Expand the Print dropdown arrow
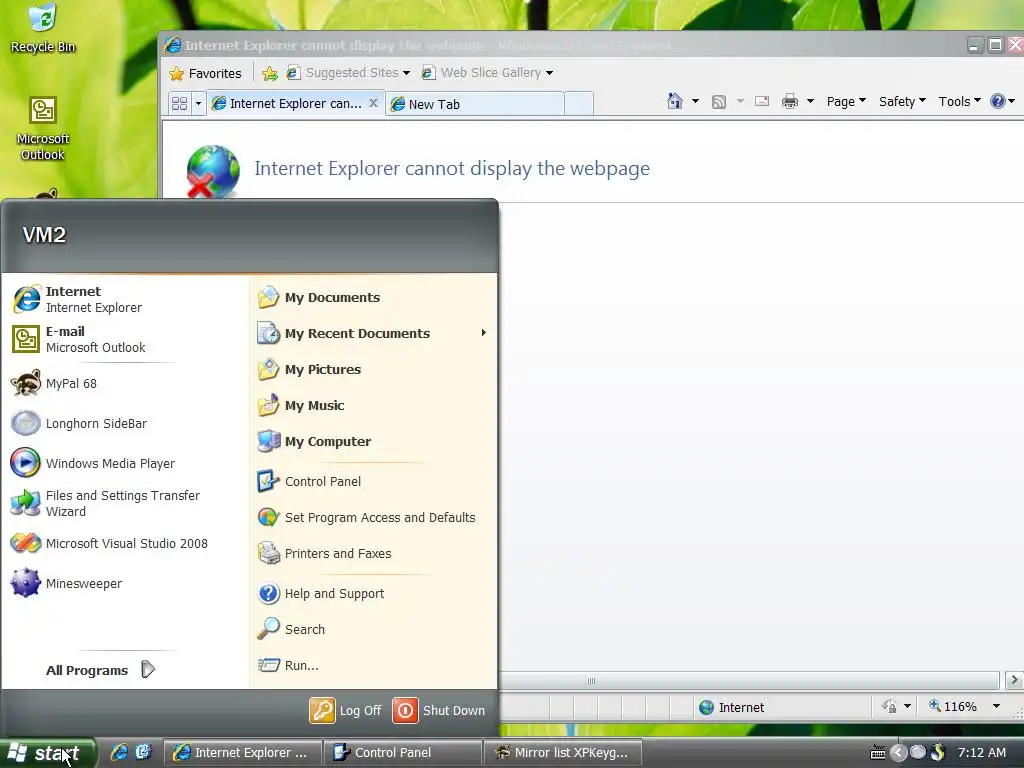 coord(810,101)
